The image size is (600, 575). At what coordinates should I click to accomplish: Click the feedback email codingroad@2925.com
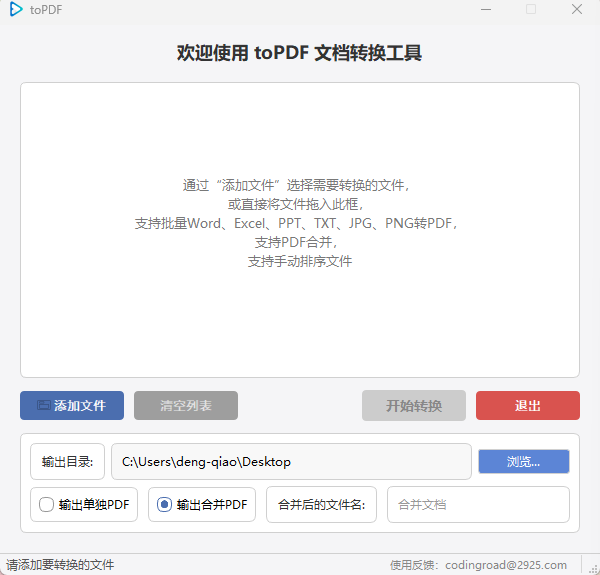(505, 565)
